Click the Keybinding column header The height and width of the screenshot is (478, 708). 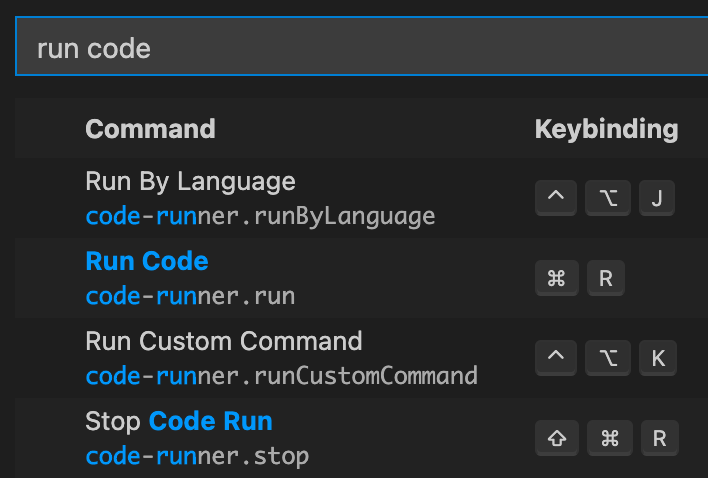606,129
